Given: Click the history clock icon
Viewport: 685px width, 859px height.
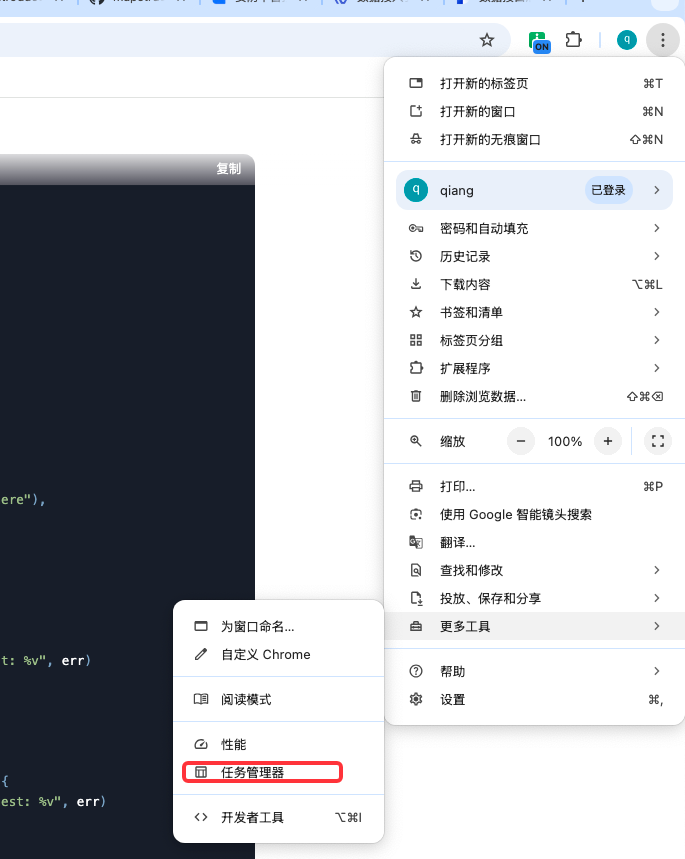Looking at the screenshot, I should point(416,256).
